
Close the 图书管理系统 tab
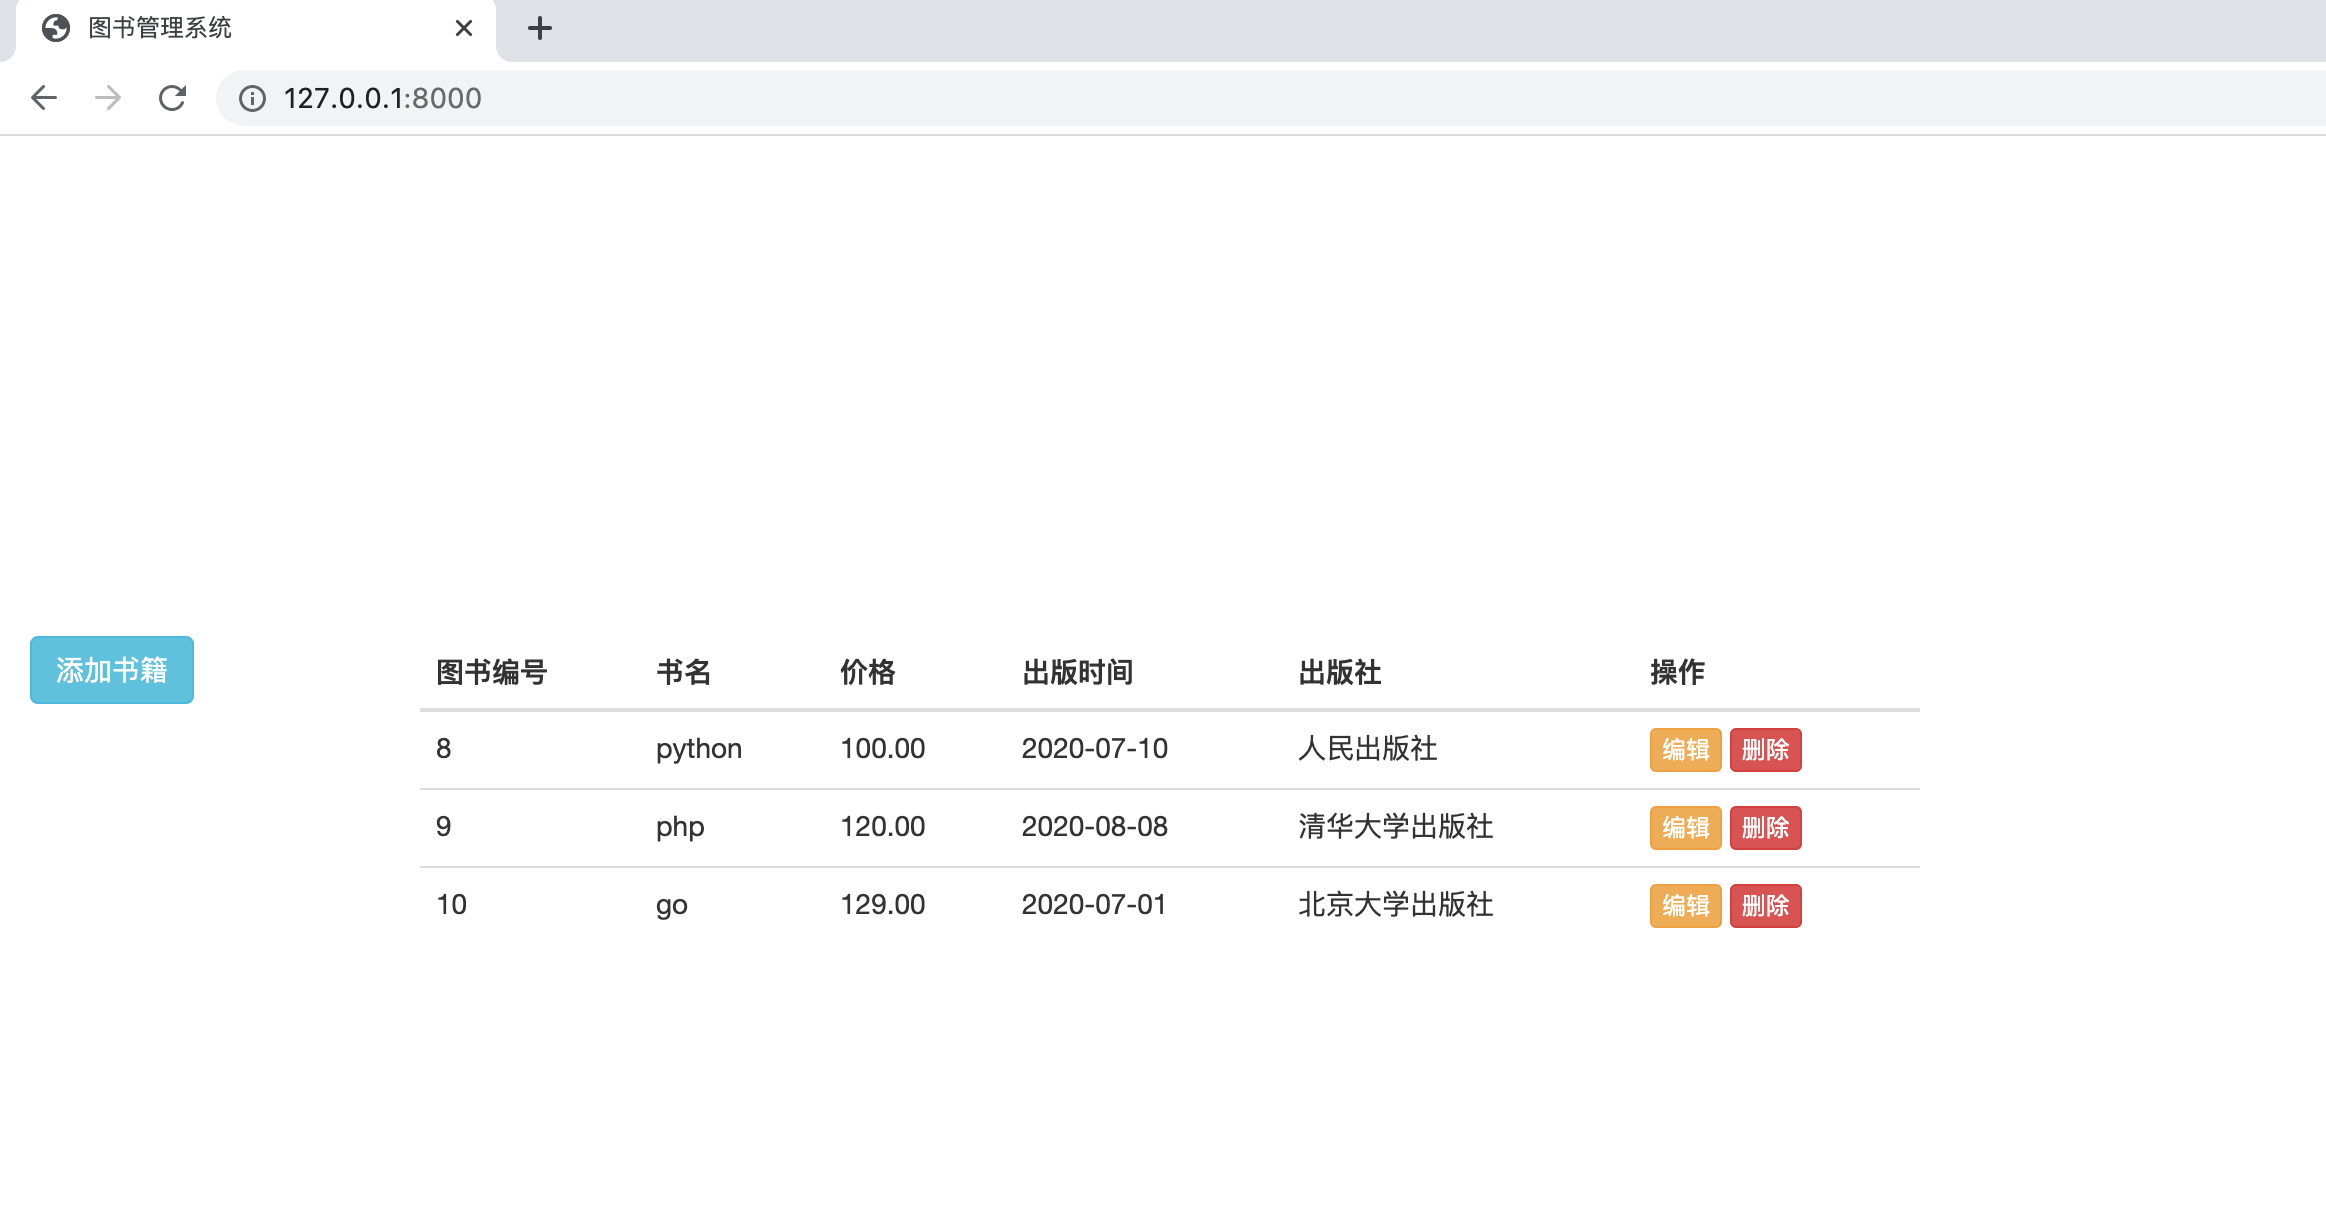(x=463, y=28)
